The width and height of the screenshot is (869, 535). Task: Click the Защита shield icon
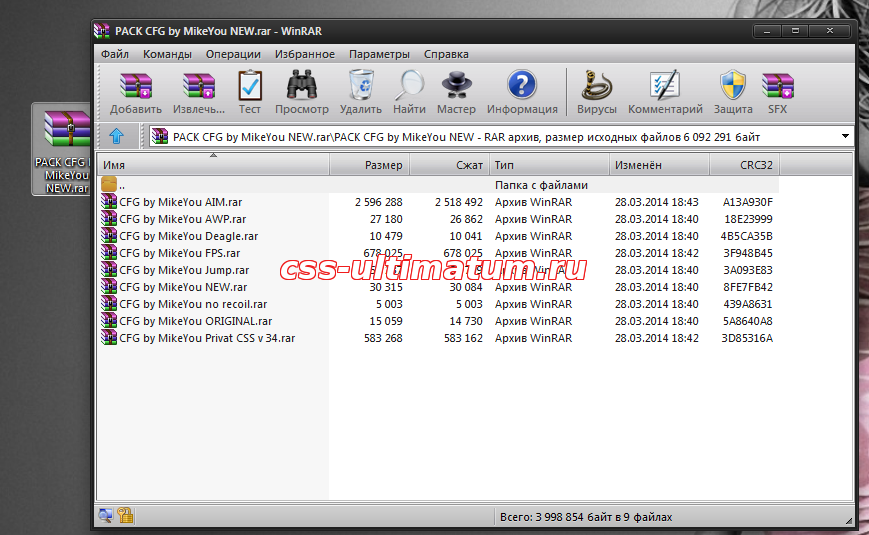733,85
